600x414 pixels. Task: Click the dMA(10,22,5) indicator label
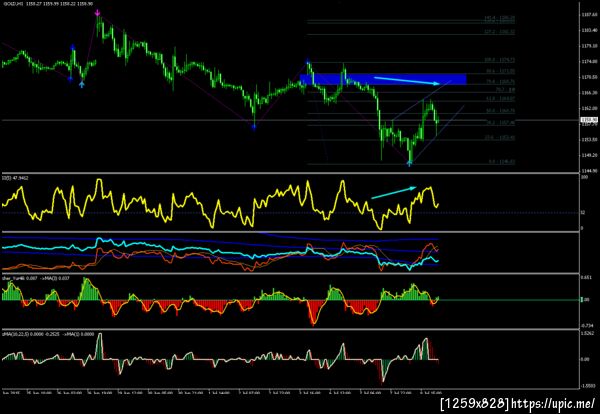coord(15,334)
